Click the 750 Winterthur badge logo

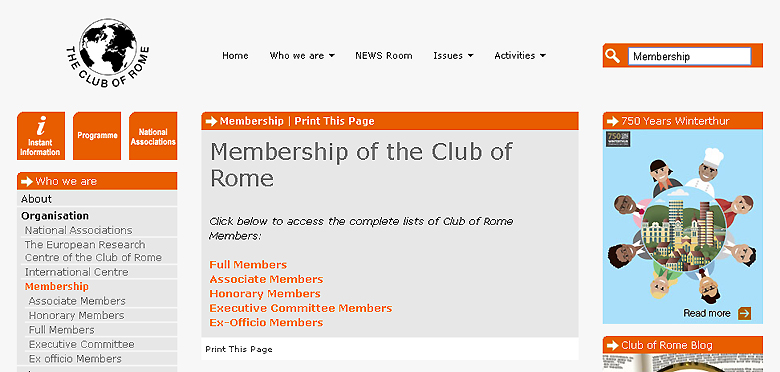pos(618,139)
